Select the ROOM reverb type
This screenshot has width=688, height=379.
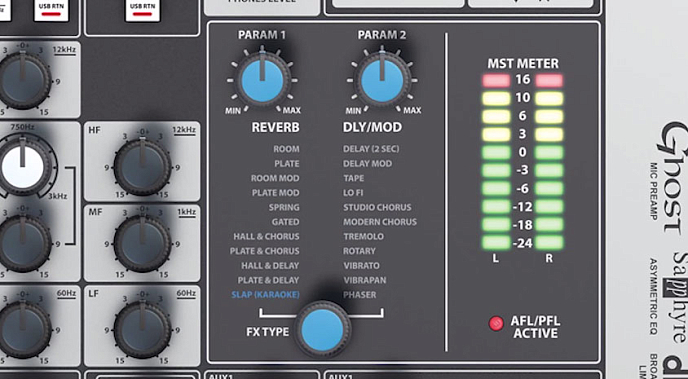286,149
